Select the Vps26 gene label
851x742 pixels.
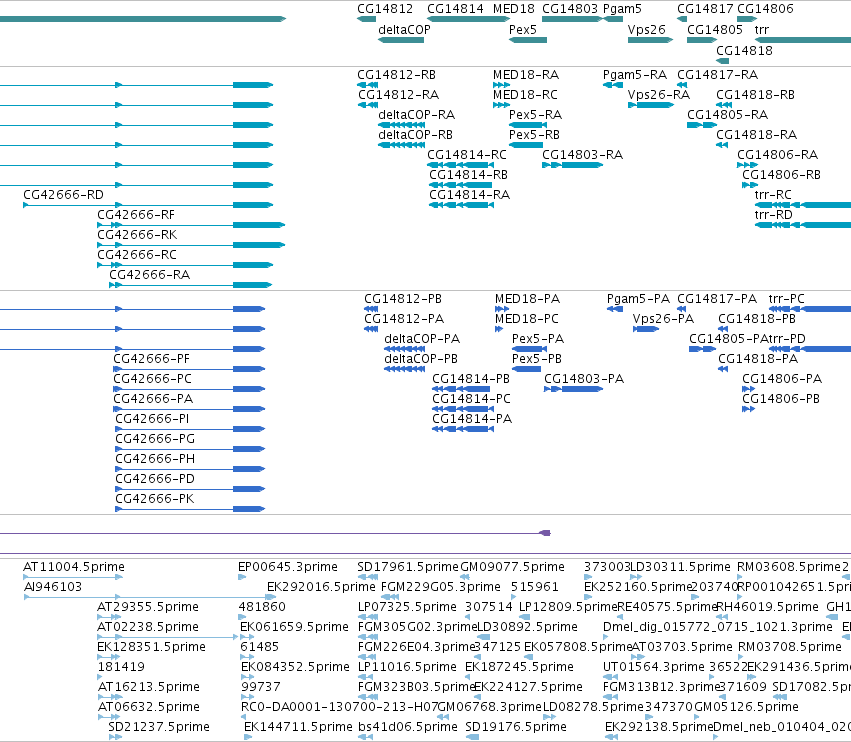click(646, 30)
